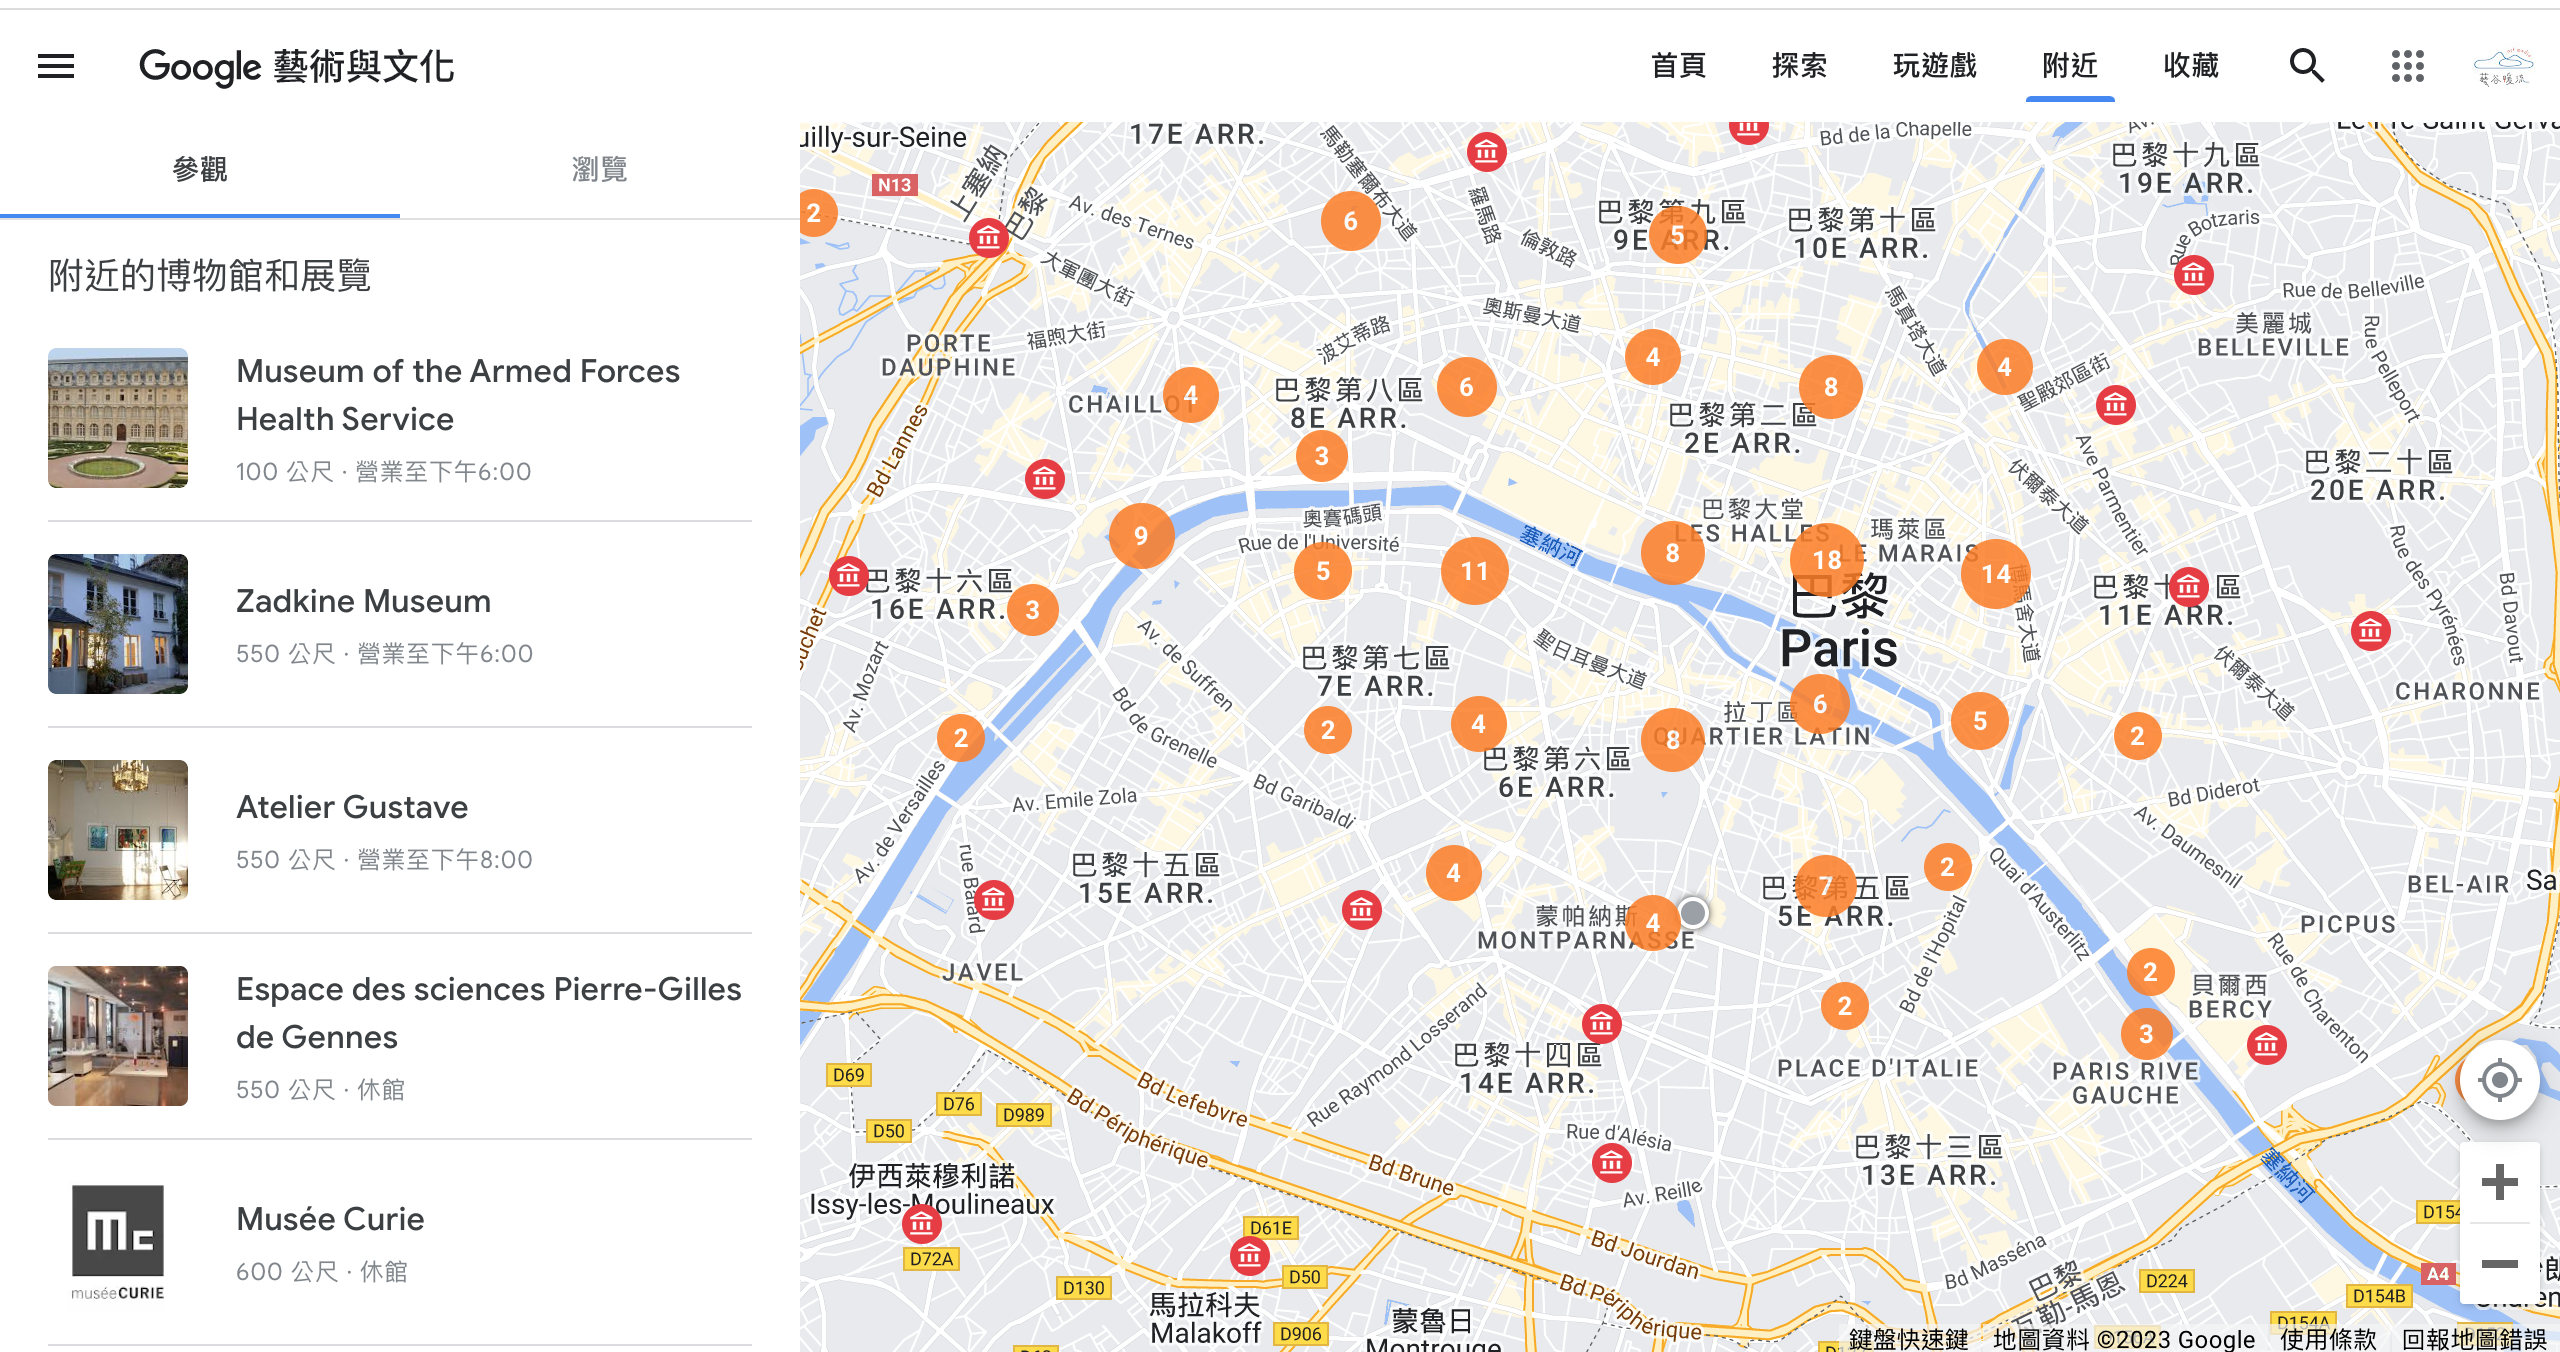This screenshot has width=2560, height=1352.
Task: Click museum pin near N13 road
Action: (x=988, y=238)
